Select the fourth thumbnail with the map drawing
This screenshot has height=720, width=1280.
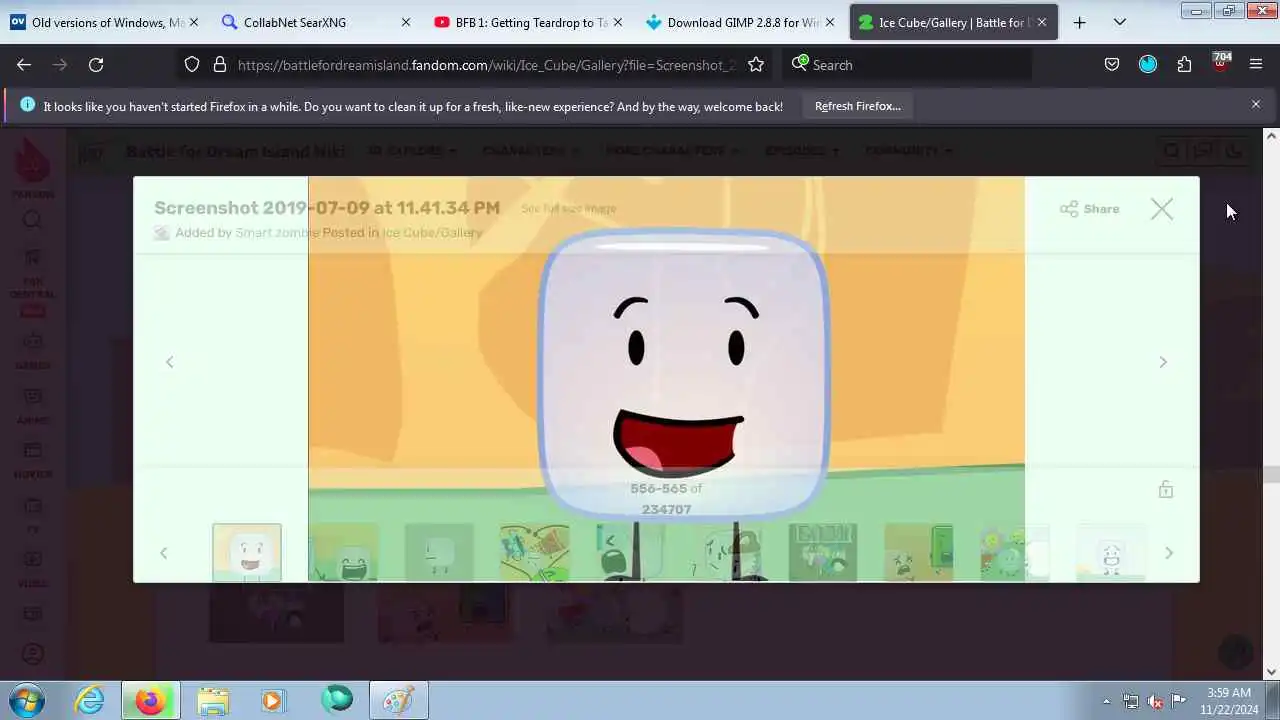click(535, 552)
